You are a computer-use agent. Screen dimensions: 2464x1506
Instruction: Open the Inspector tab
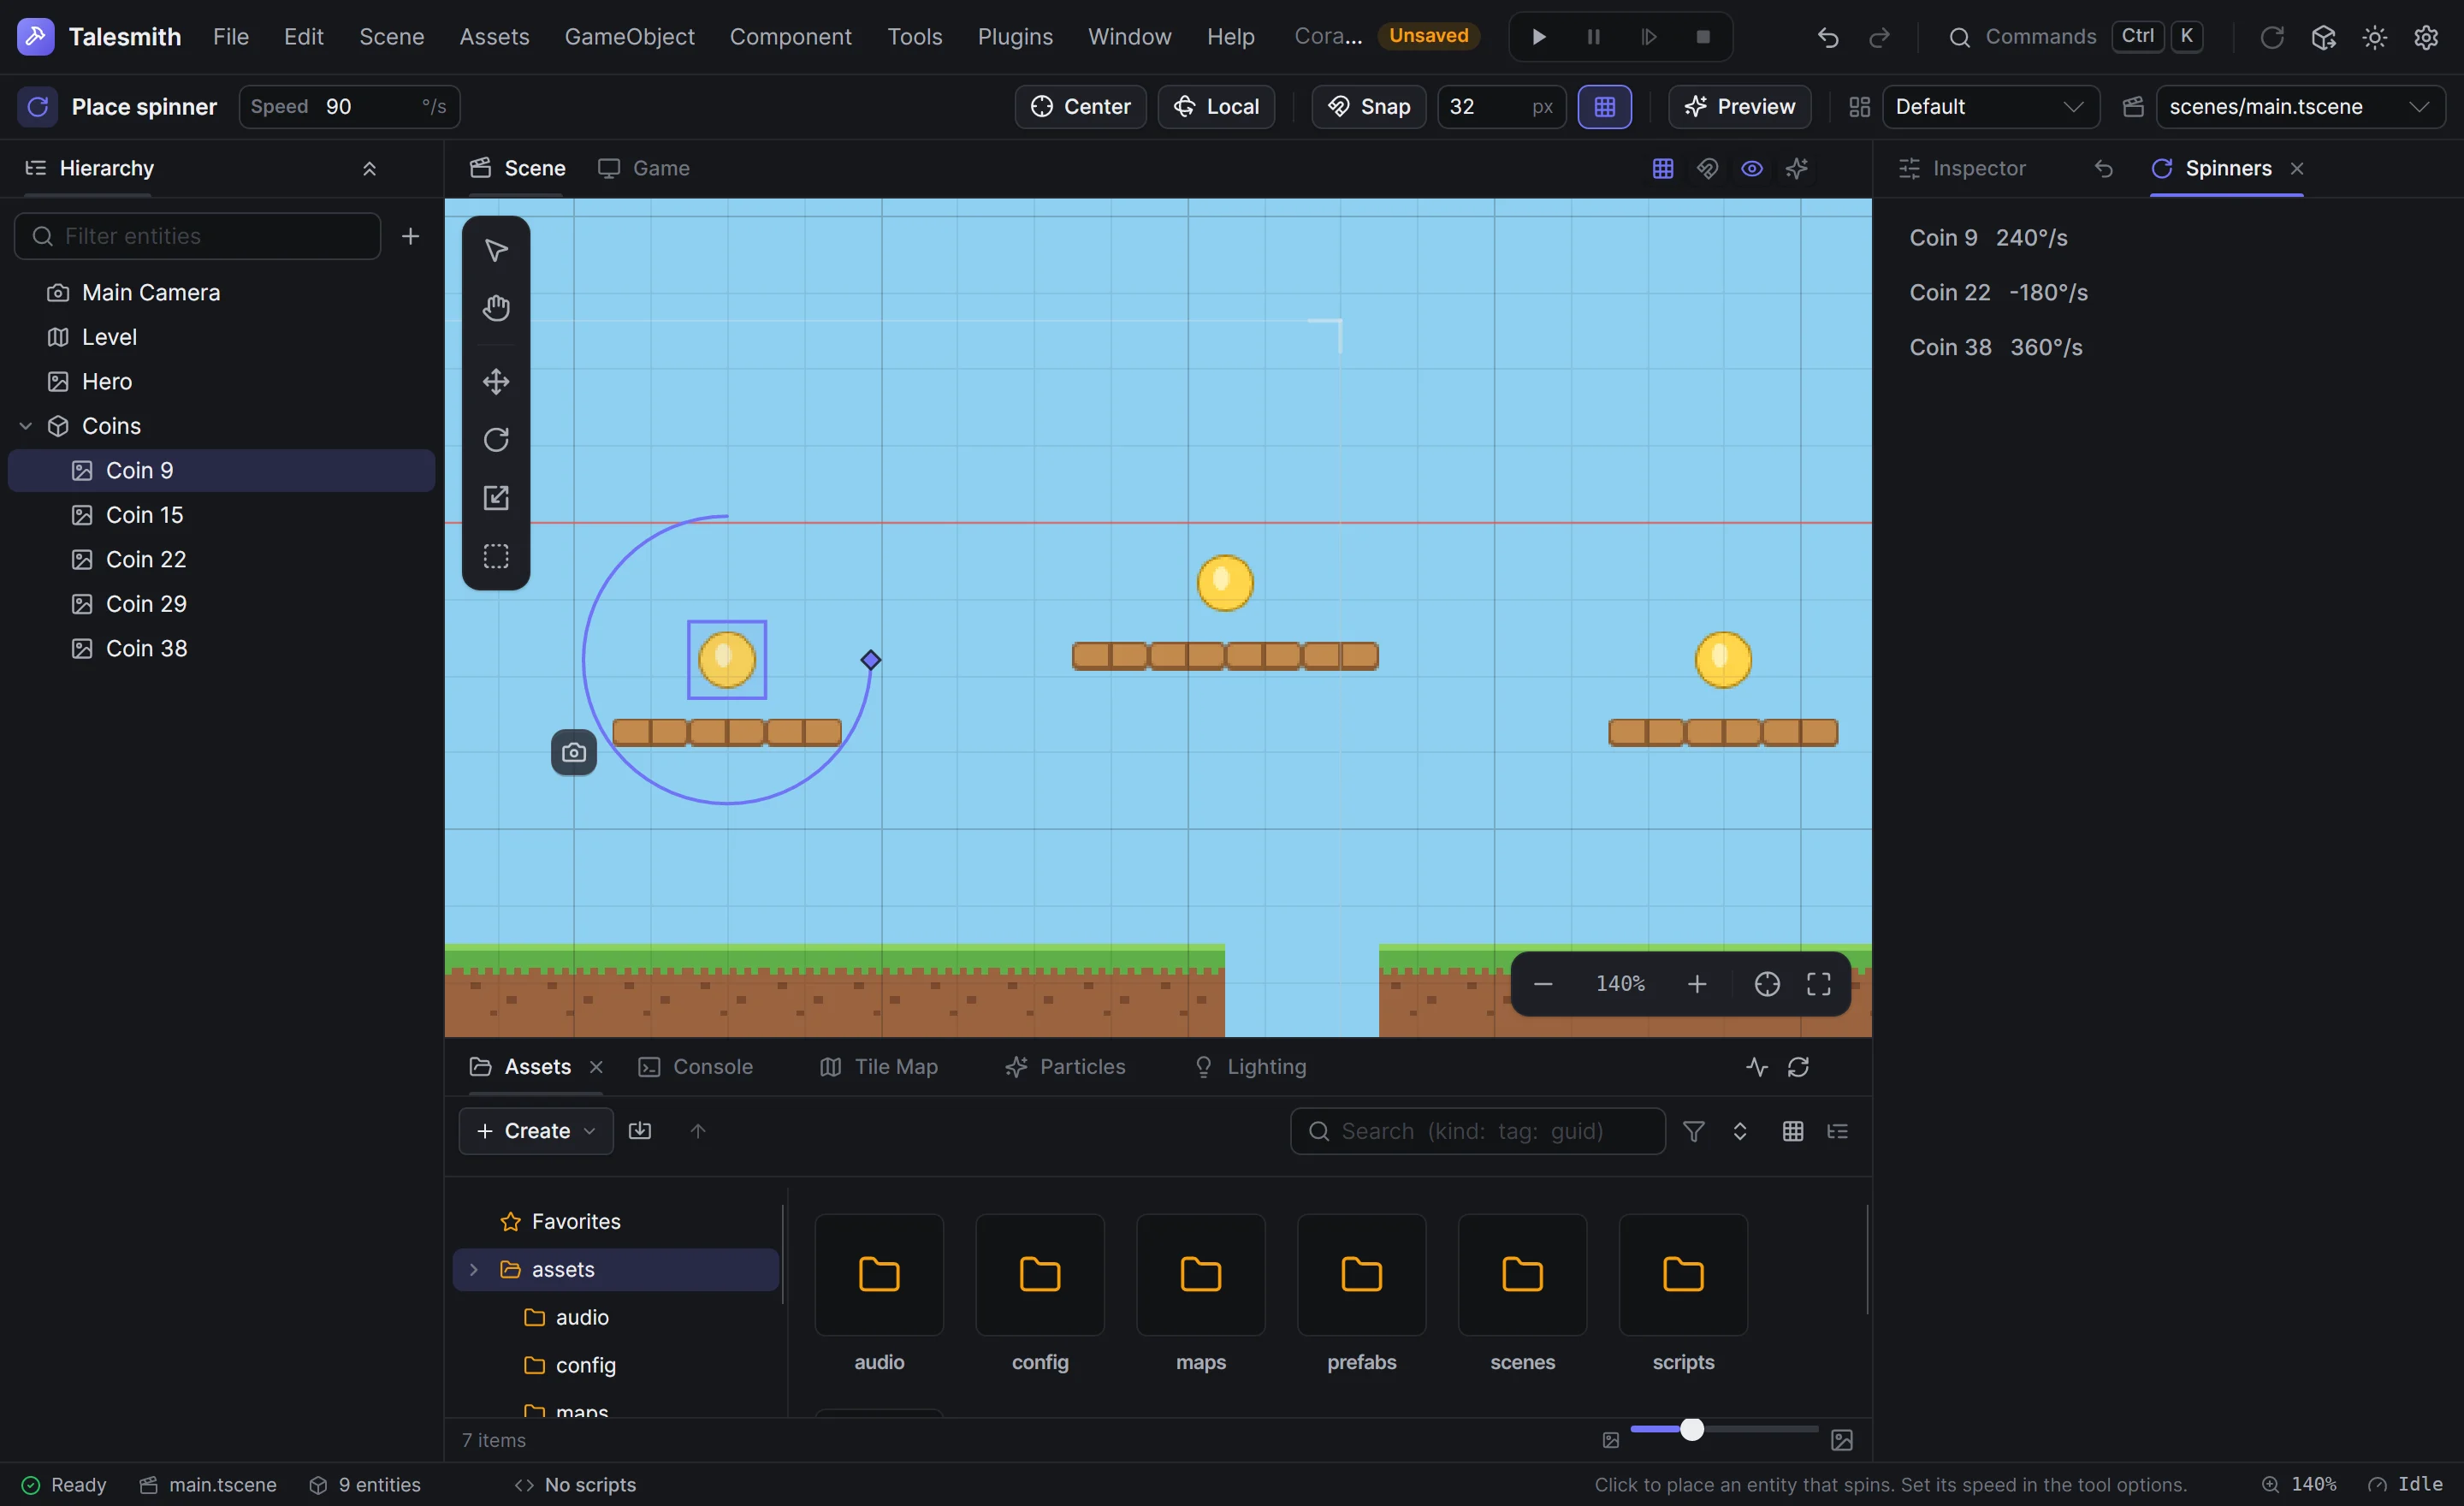point(1962,168)
